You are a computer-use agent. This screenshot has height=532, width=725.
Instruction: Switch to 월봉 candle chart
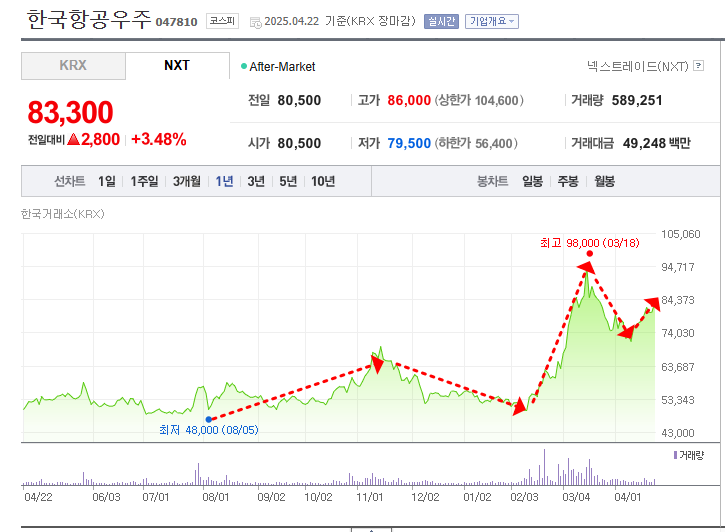click(x=604, y=181)
